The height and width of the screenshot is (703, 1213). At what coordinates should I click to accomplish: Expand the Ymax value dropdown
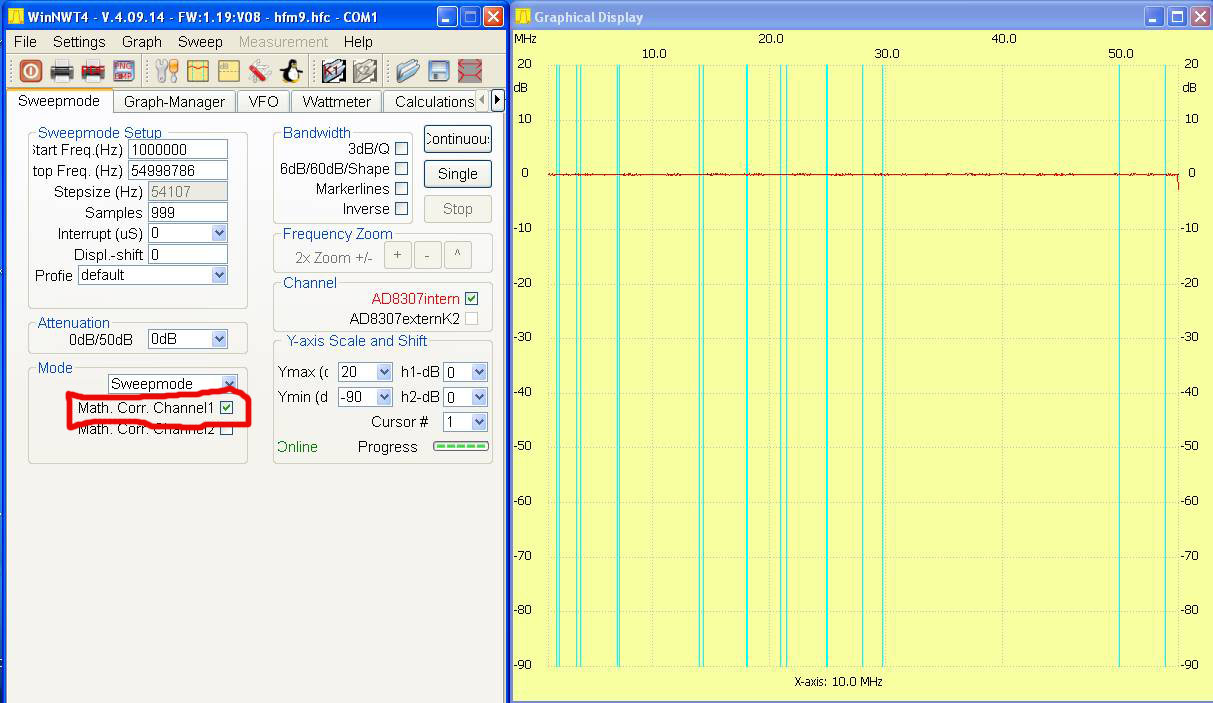pos(384,372)
